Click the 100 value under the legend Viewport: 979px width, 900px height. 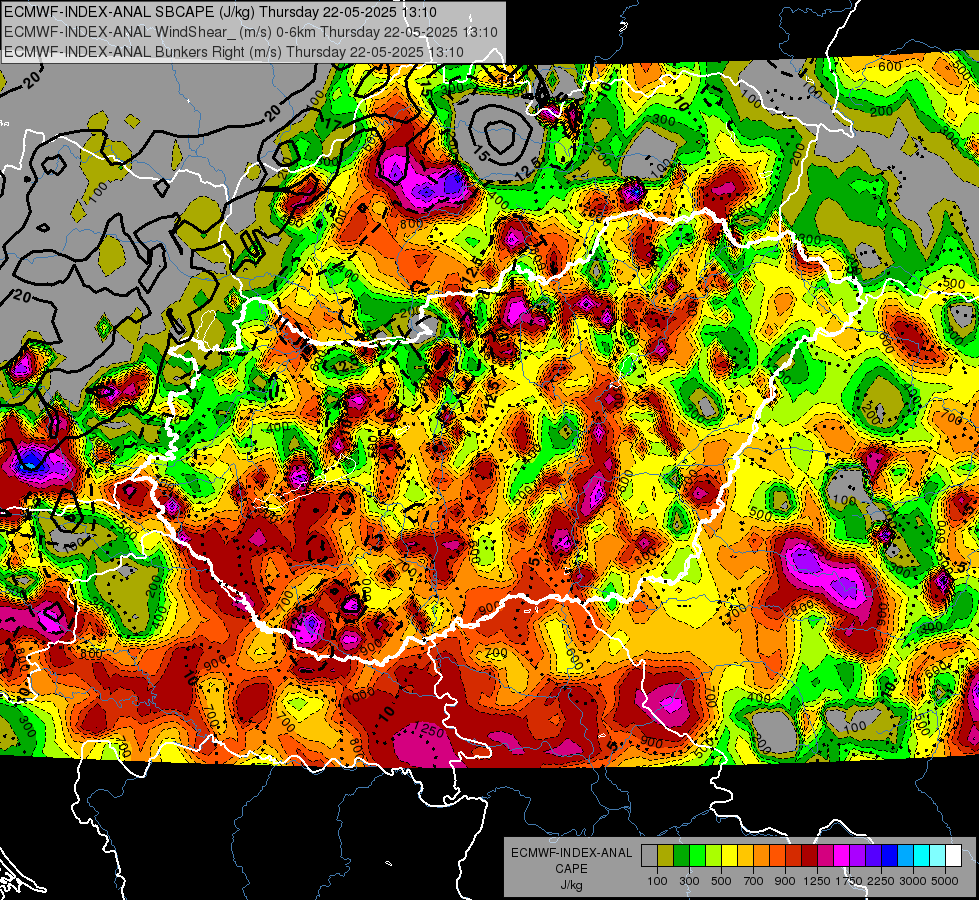coord(657,881)
